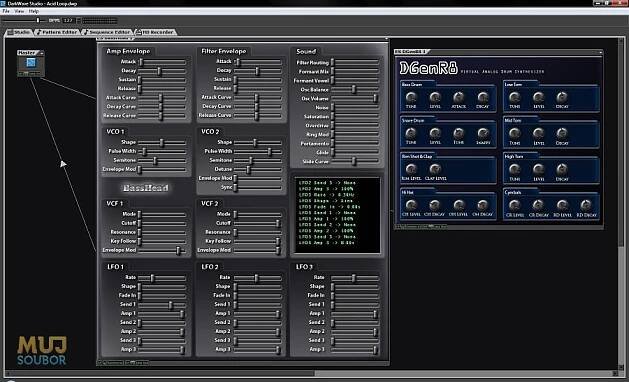
Task: Click the VCF 2 Resonance slider
Action: click(x=258, y=232)
